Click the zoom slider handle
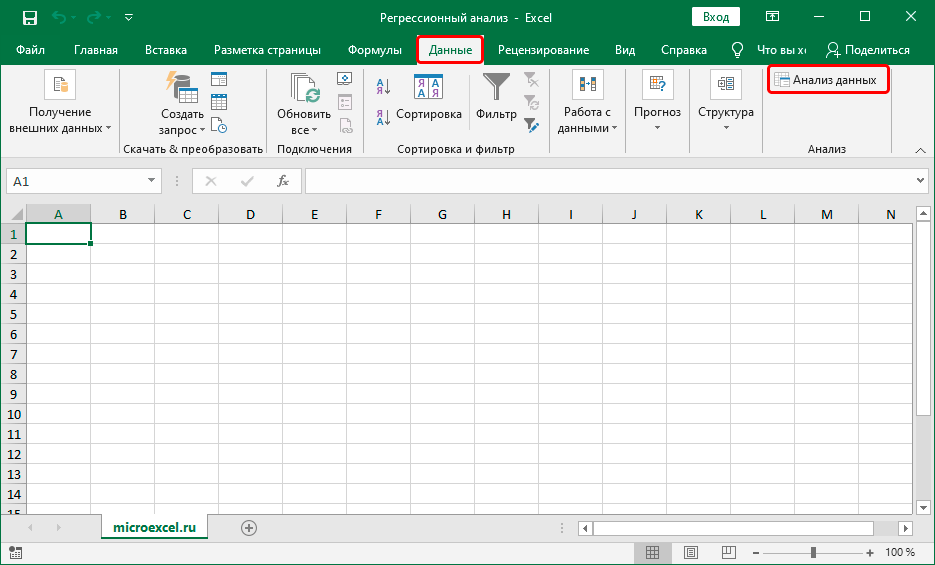This screenshot has width=935, height=565. (x=813, y=552)
